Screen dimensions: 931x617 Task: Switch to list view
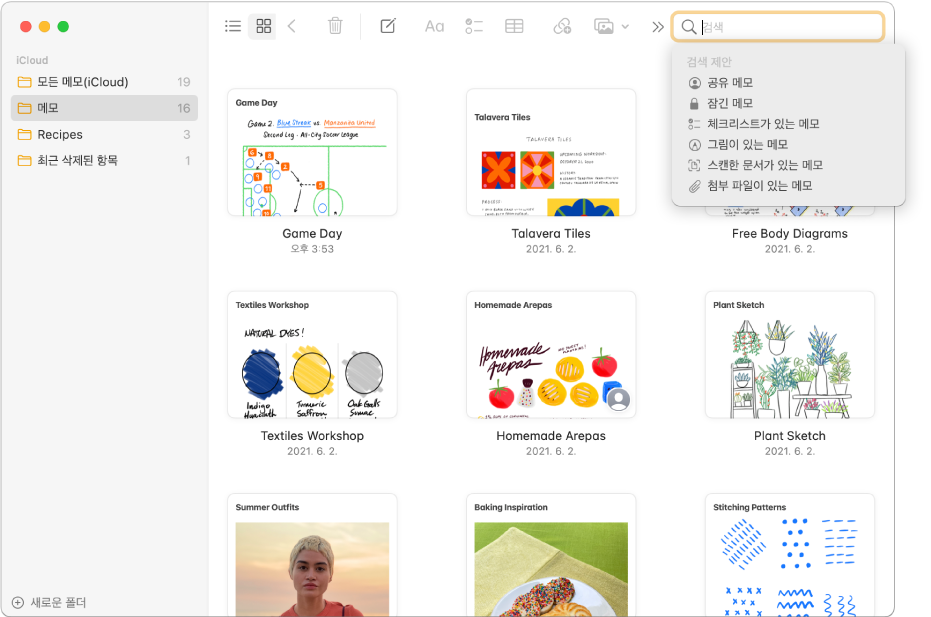point(233,26)
